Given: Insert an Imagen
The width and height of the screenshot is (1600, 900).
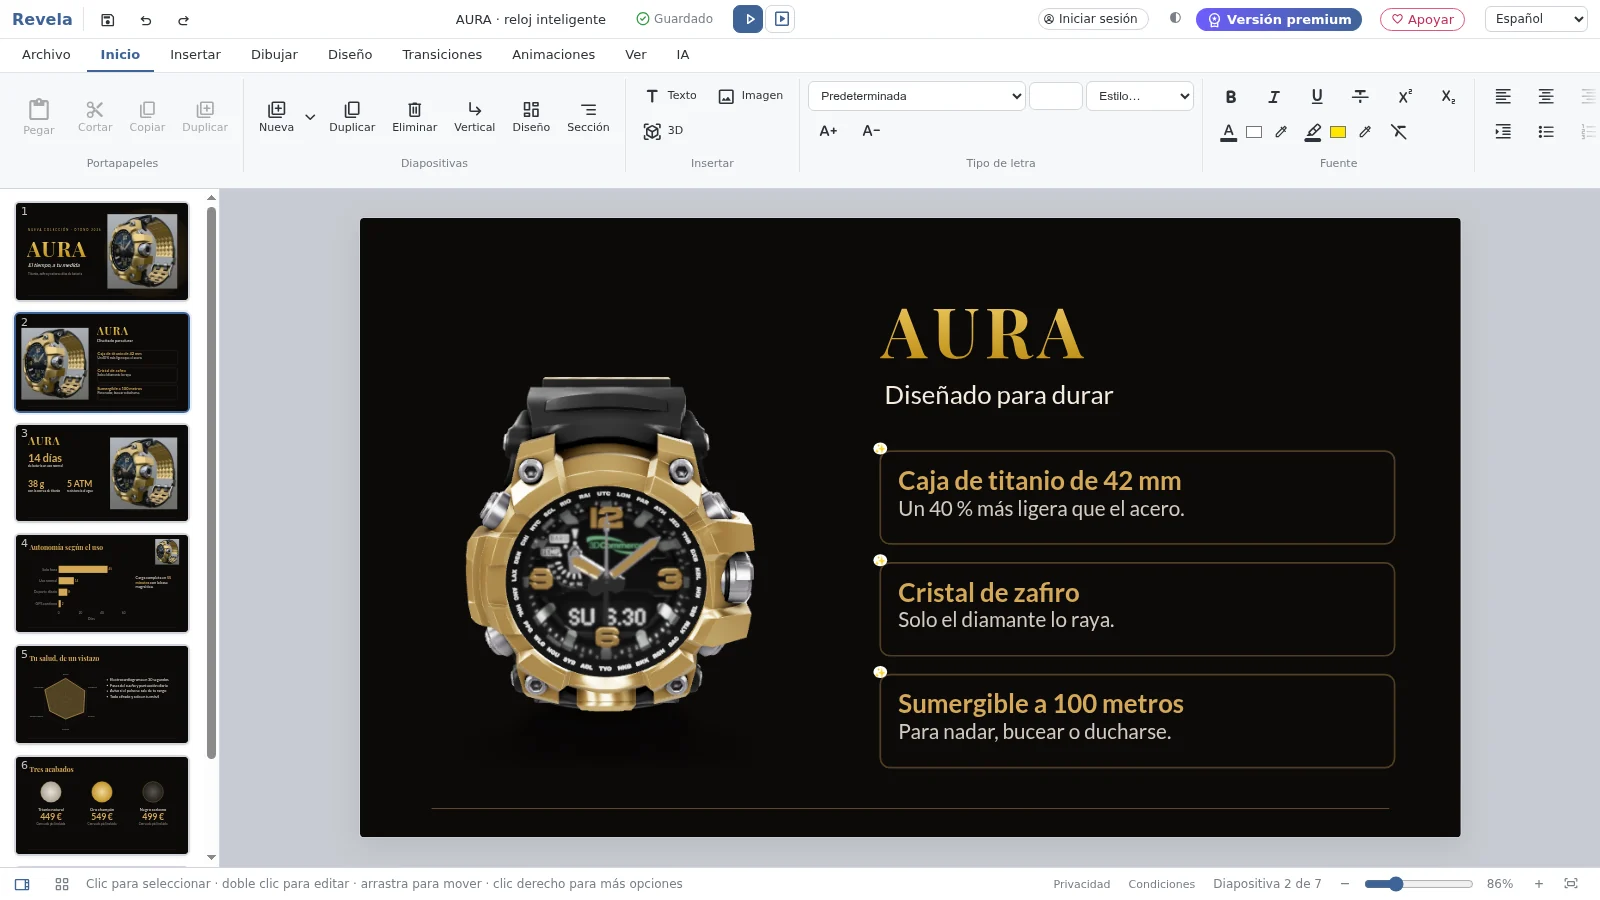Looking at the screenshot, I should pyautogui.click(x=750, y=96).
